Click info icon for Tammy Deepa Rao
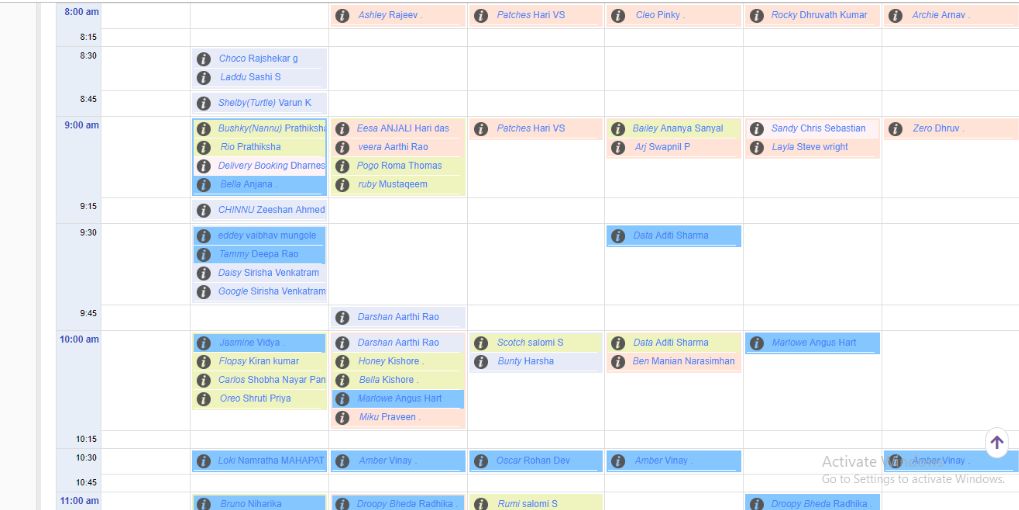 (203, 255)
